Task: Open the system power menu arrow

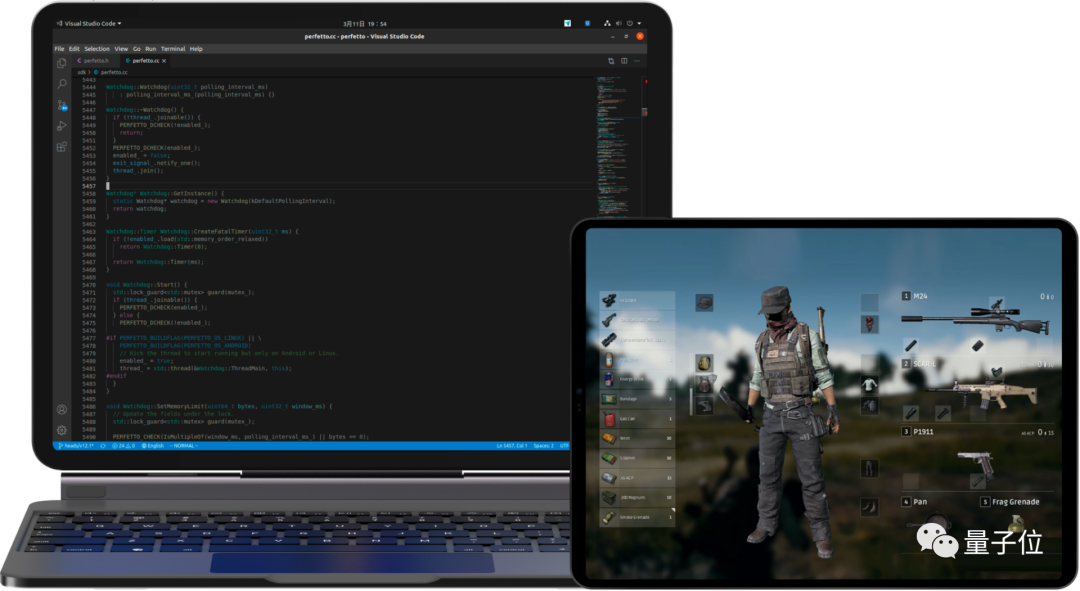Action: click(639, 23)
